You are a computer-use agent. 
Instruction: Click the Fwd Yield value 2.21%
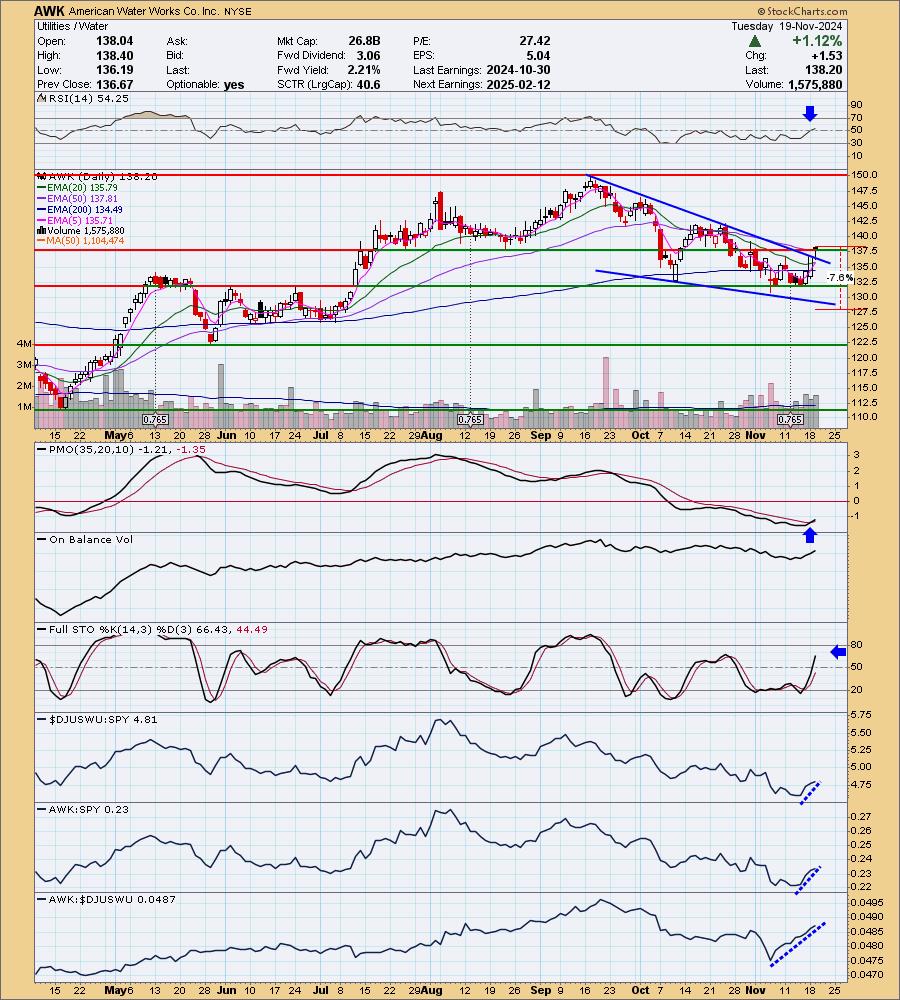[364, 70]
